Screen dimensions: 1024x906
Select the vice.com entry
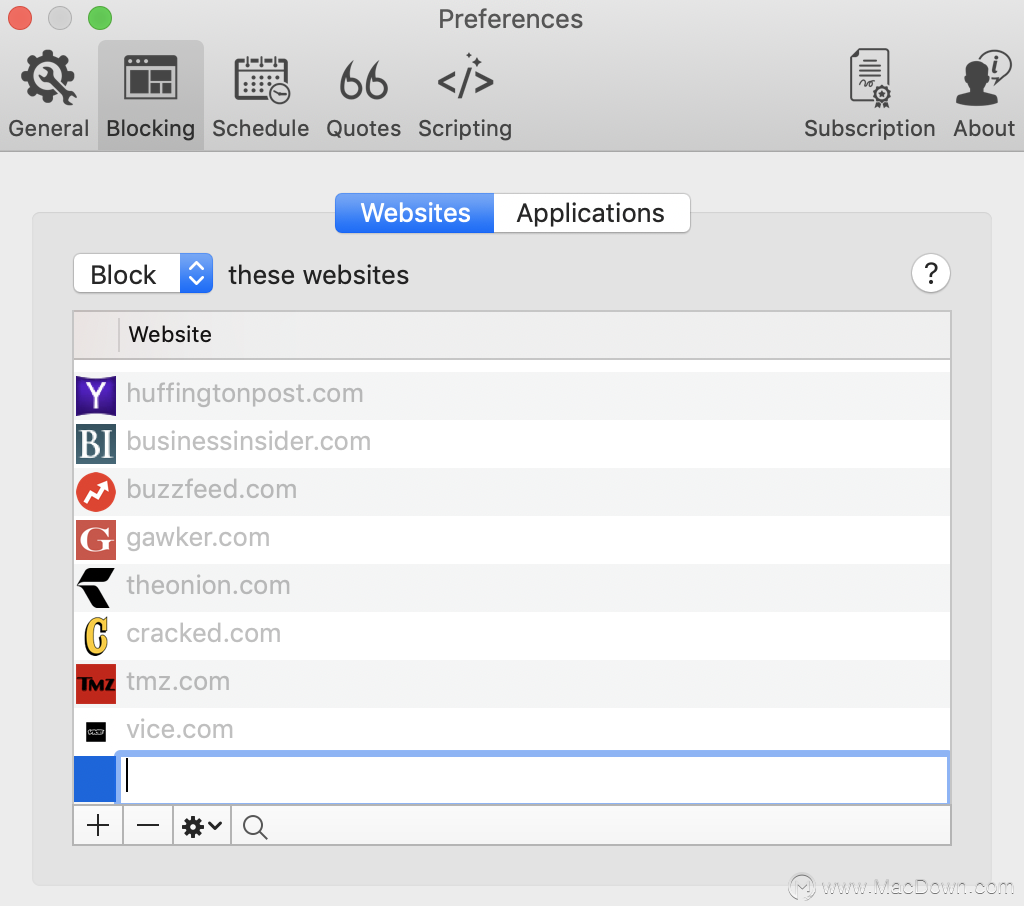[x=512, y=732]
